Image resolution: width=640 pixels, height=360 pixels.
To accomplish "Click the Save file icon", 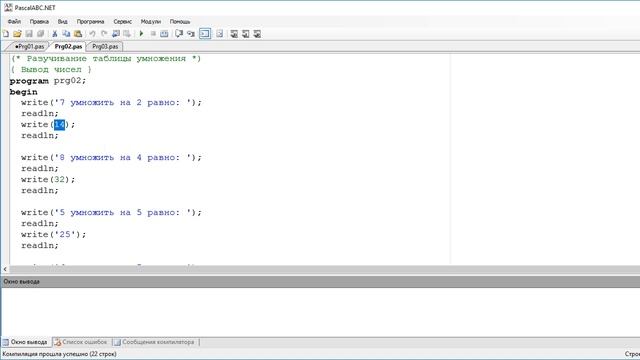I will pyautogui.click(x=29, y=34).
